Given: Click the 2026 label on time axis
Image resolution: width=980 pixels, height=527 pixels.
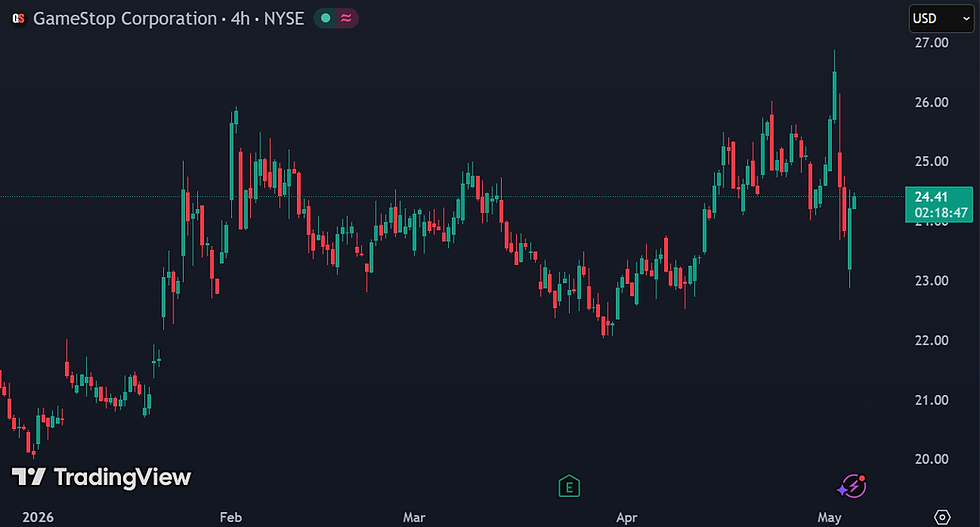Looking at the screenshot, I should pos(38,518).
